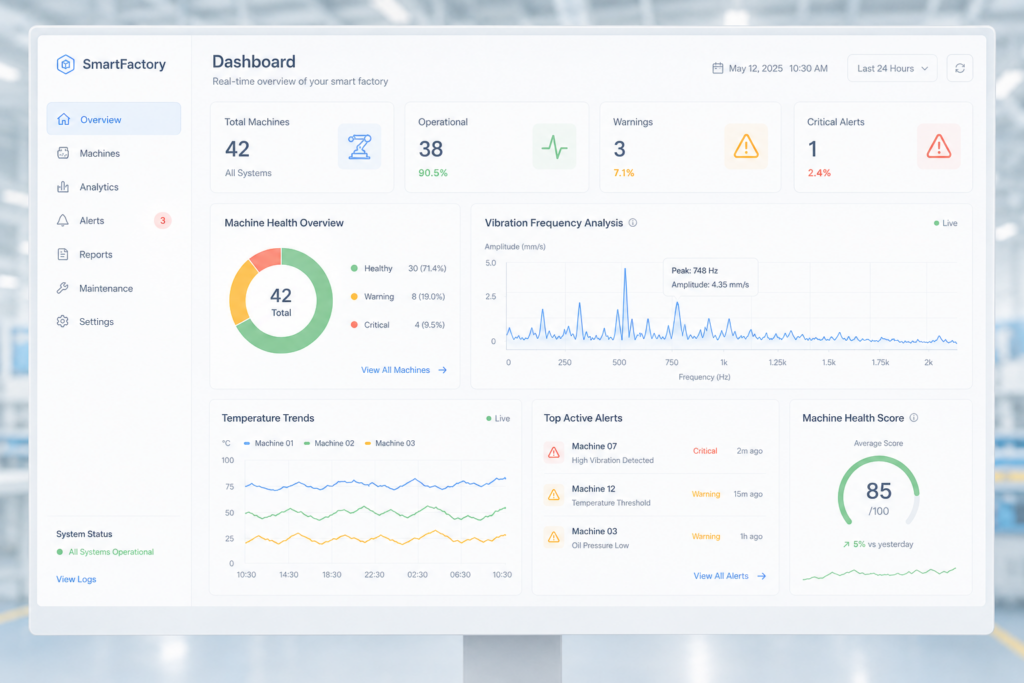The height and width of the screenshot is (683, 1024).
Task: Click the Alerts bell icon
Action: click(x=63, y=221)
